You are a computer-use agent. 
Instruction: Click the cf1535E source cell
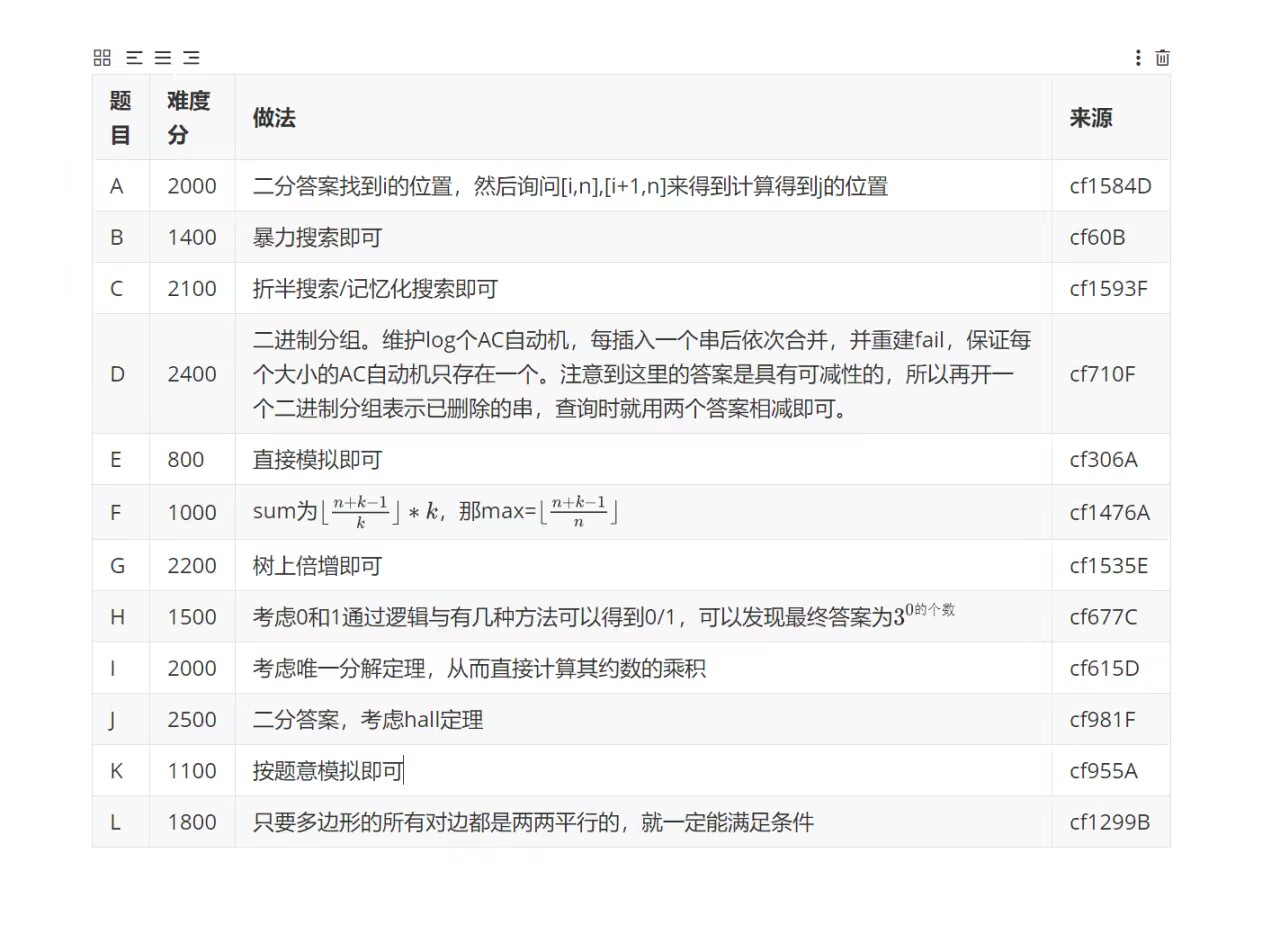pyautogui.click(x=1111, y=566)
